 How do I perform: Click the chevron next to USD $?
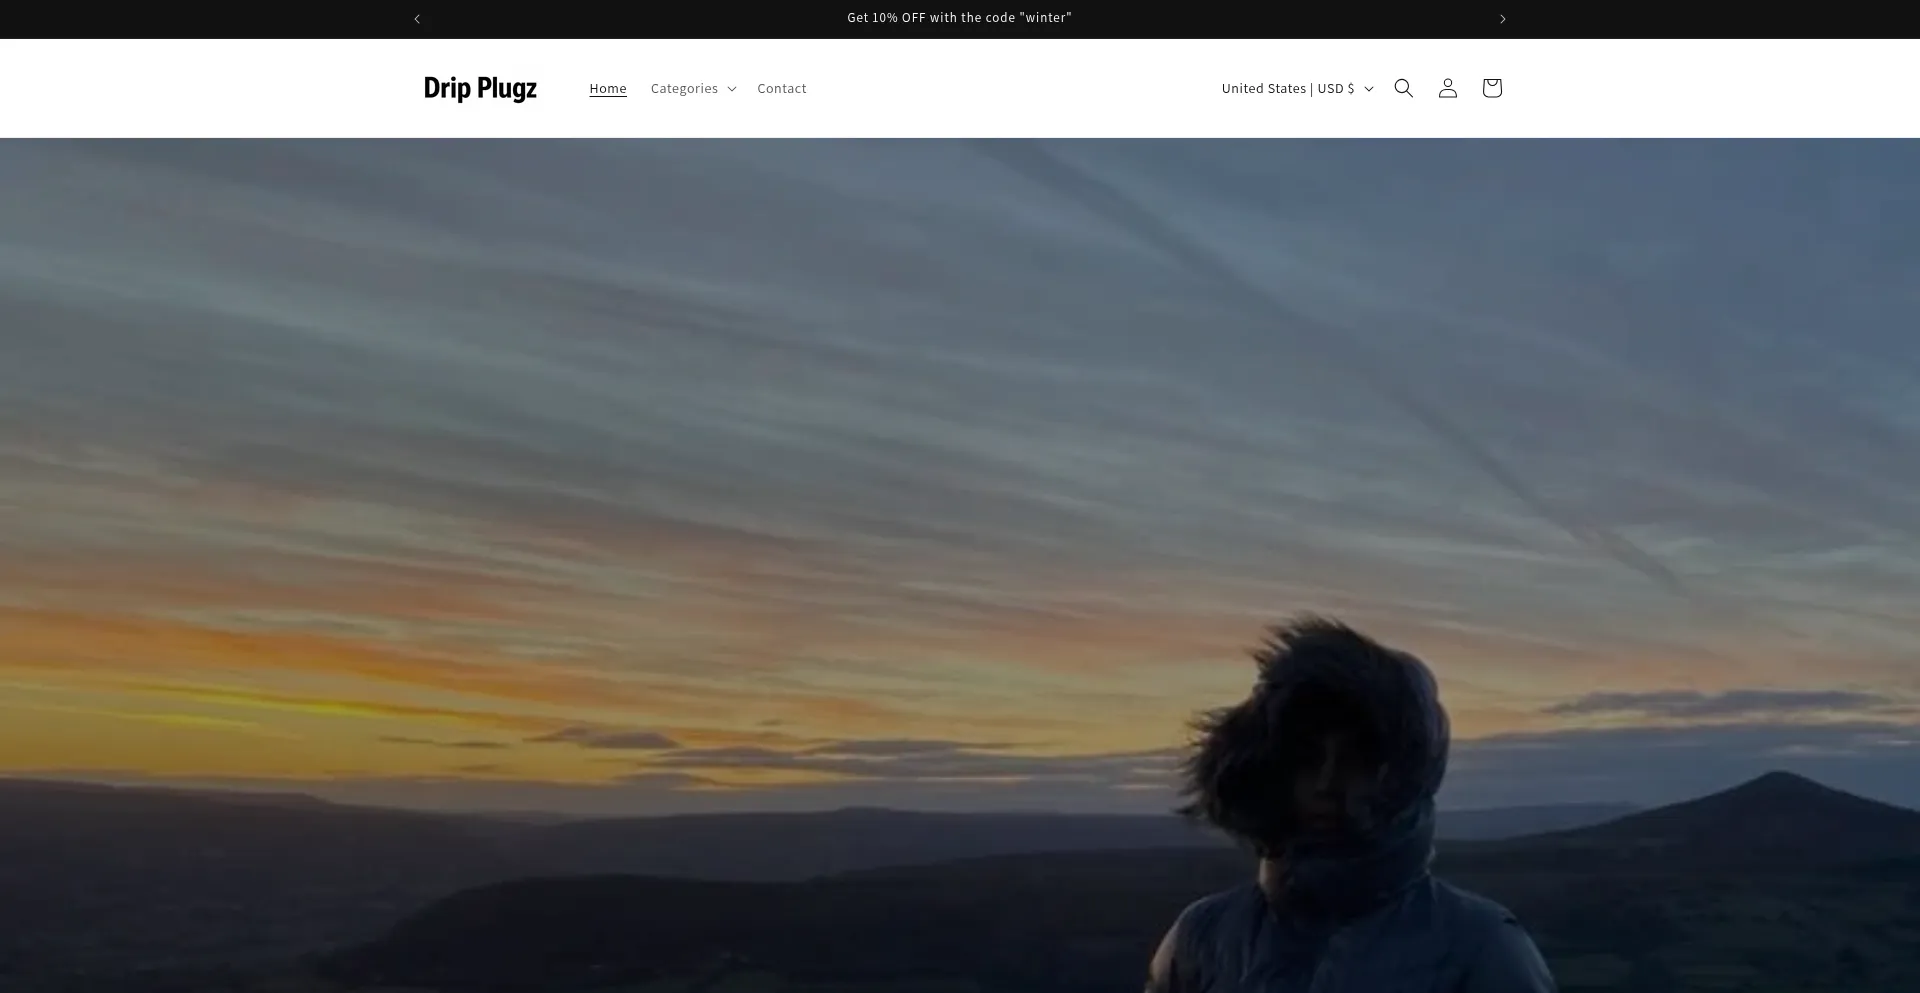(1369, 89)
